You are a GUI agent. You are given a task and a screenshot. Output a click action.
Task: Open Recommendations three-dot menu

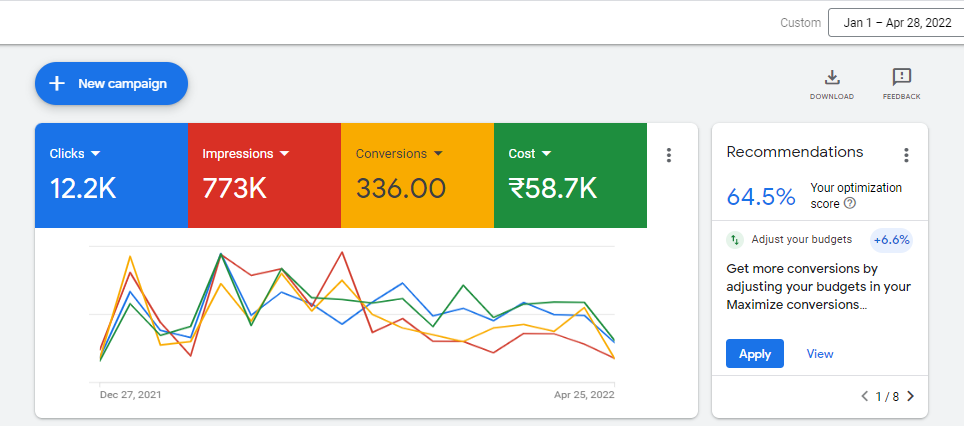tap(906, 155)
